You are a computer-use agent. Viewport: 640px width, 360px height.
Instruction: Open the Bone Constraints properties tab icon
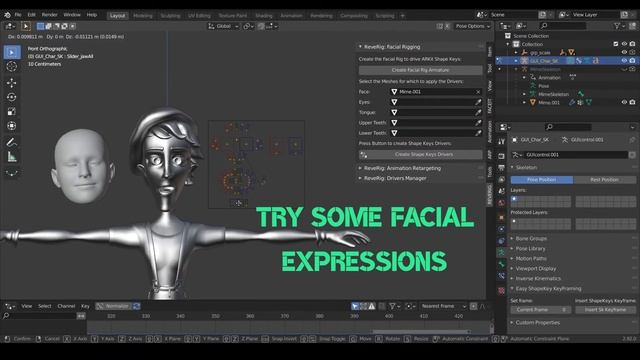point(501,276)
